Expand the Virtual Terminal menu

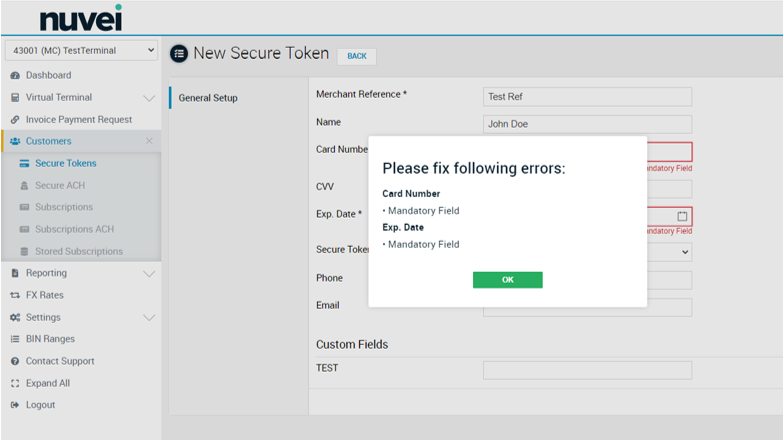coord(149,98)
